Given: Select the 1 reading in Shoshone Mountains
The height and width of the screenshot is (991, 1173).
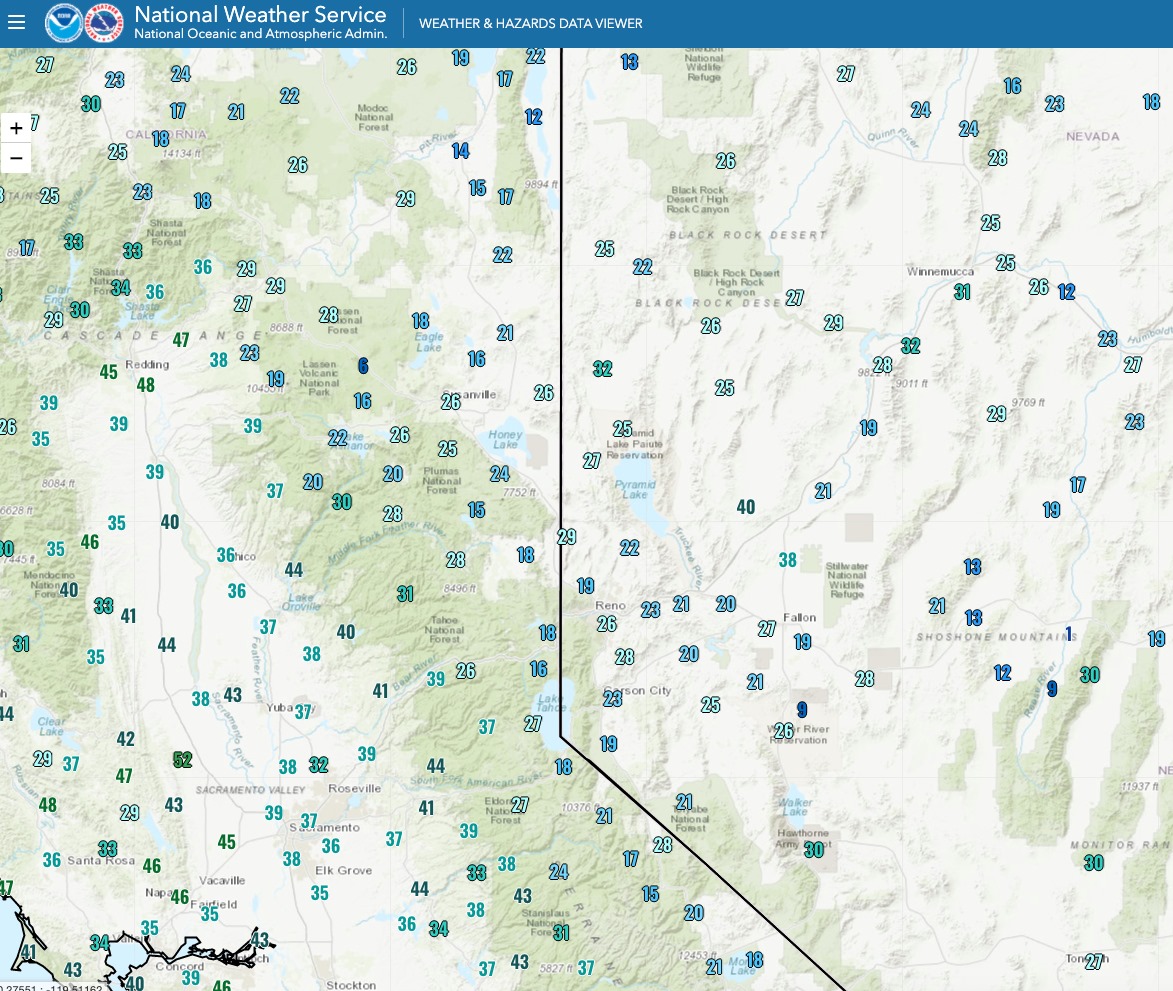Looking at the screenshot, I should click(x=1068, y=634).
